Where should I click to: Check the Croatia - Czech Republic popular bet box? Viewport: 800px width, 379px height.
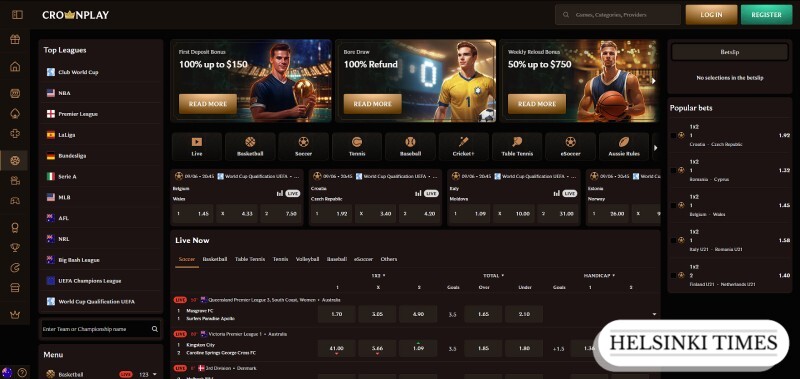coord(673,136)
